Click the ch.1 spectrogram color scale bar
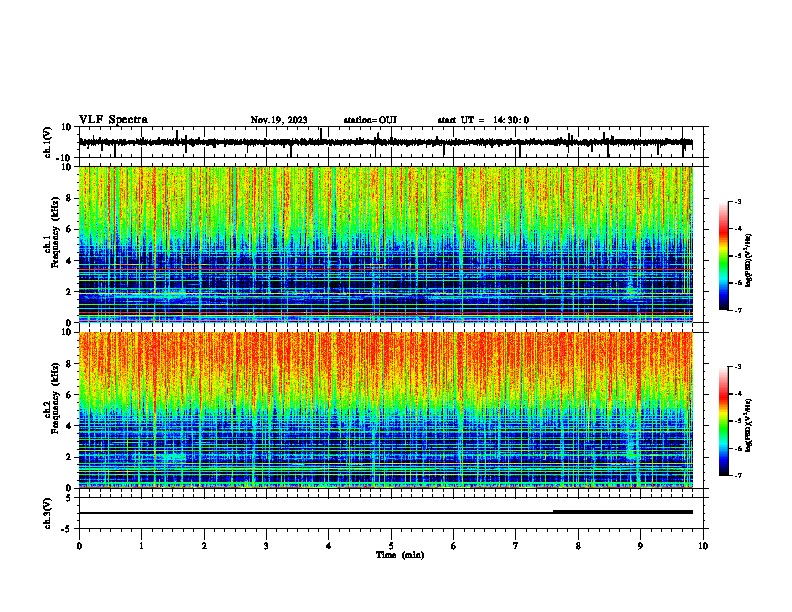792x612 pixels. point(724,256)
